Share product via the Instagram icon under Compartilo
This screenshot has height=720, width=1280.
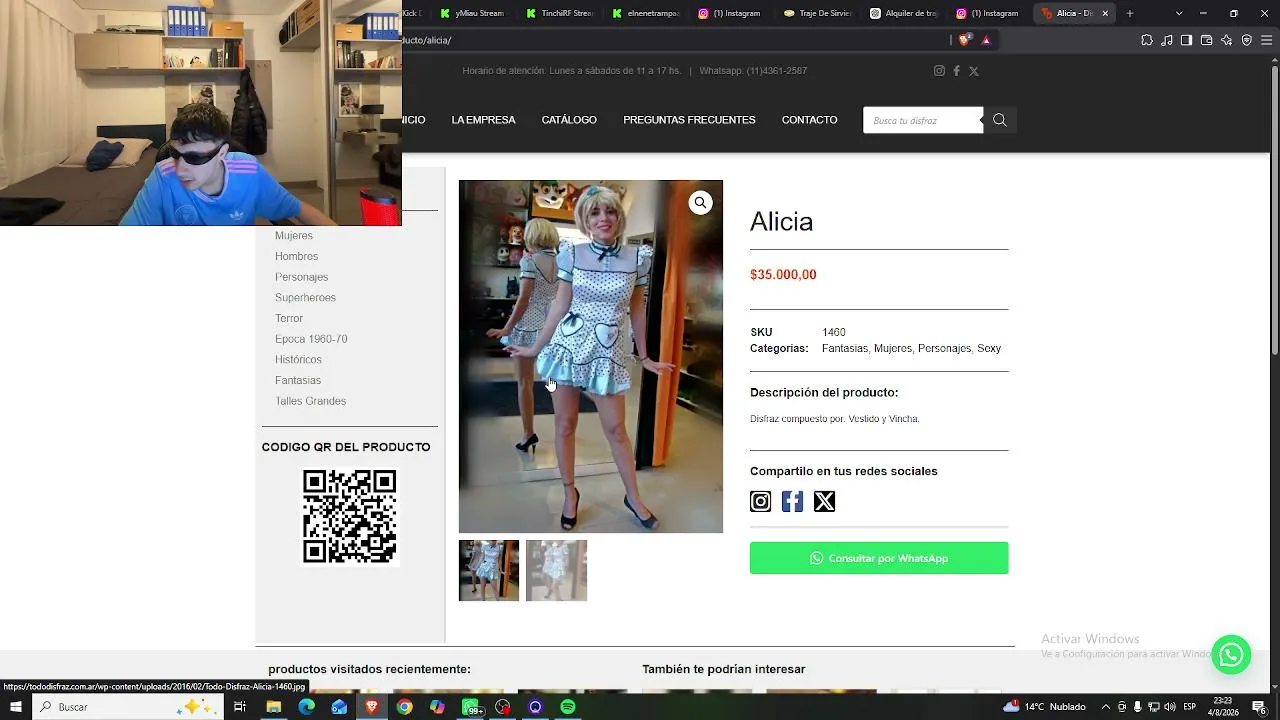(761, 502)
